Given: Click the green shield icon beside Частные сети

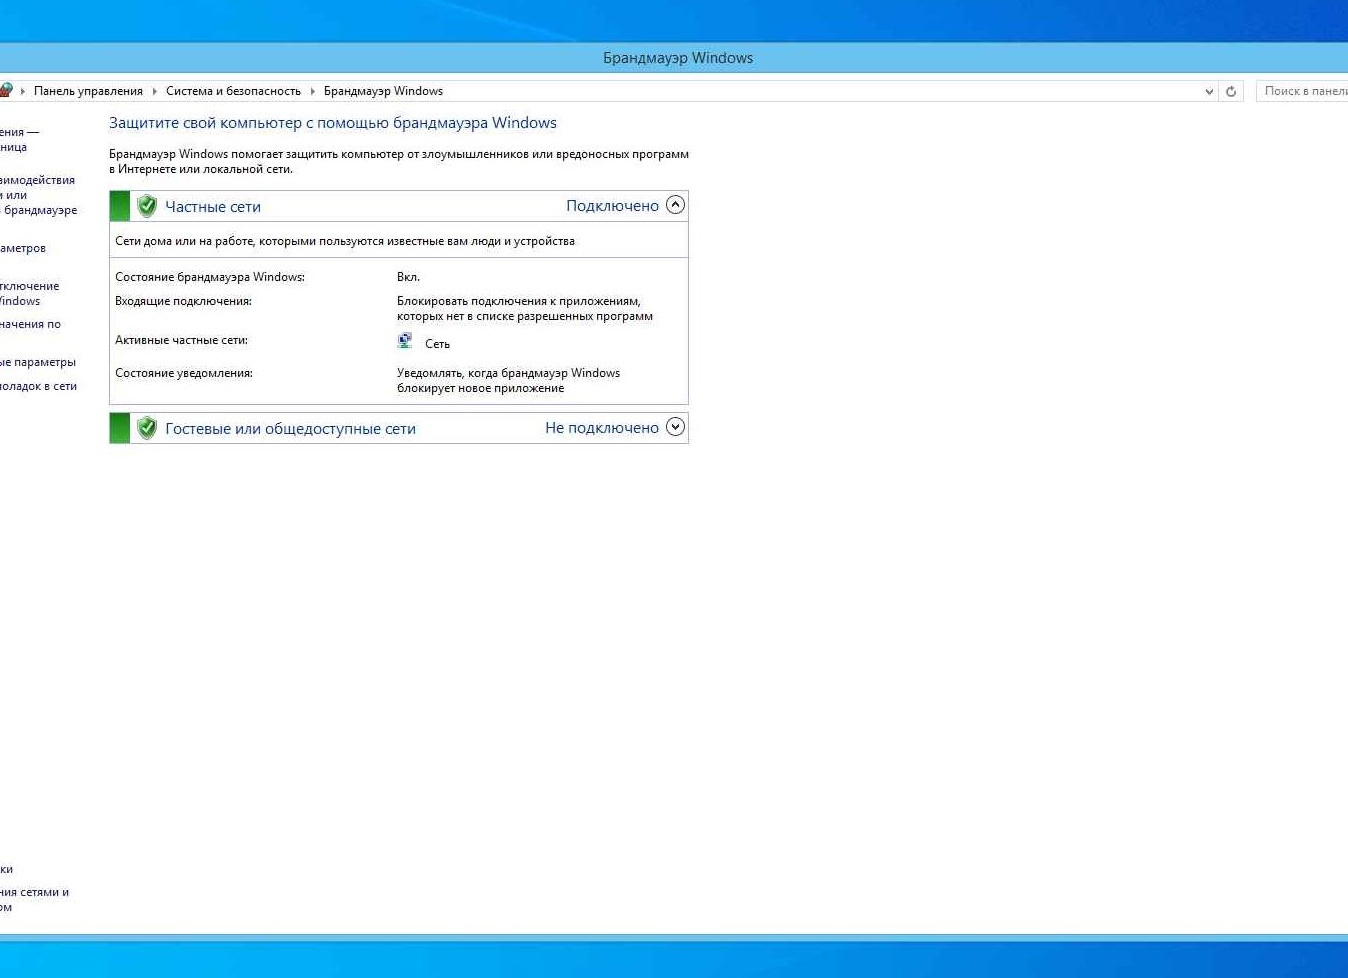Looking at the screenshot, I should tap(147, 206).
